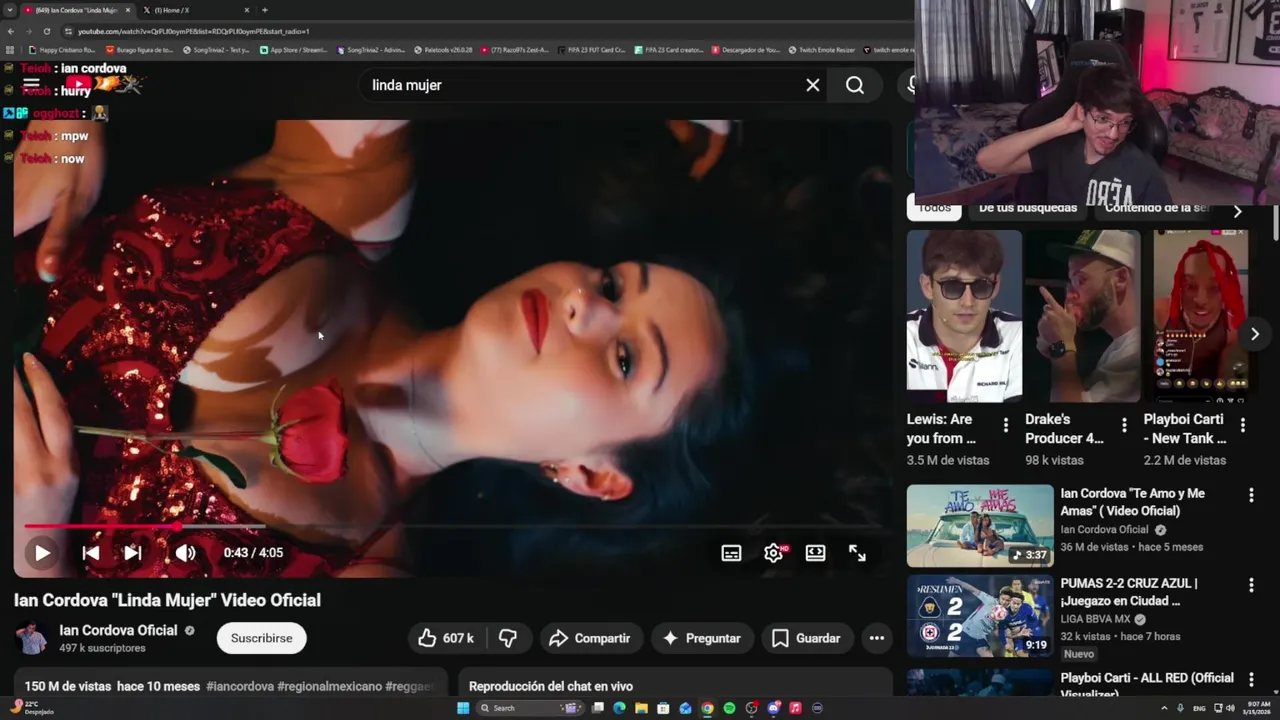Skip to the previous video

click(x=90, y=553)
